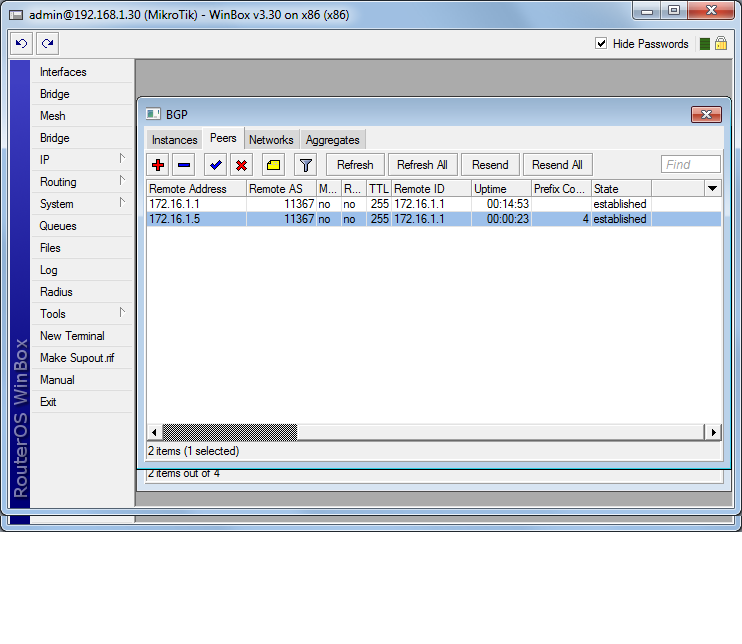742x644 pixels.
Task: Expand the Tools submenu arrow
Action: (x=122, y=312)
